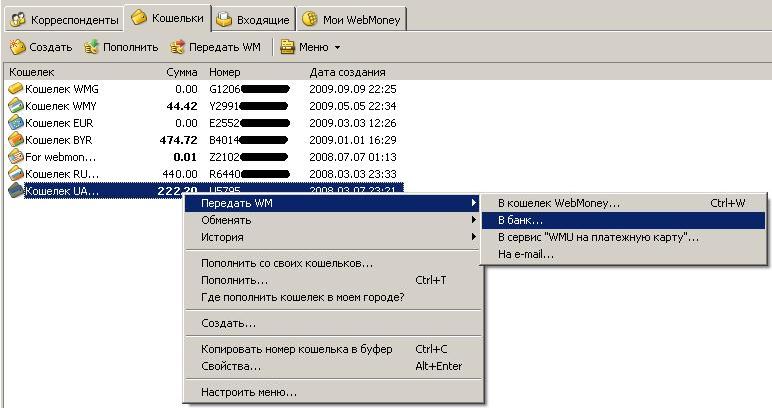This screenshot has height=408, width=772.
Task: Click the 474.72 amount value
Action: point(178,140)
